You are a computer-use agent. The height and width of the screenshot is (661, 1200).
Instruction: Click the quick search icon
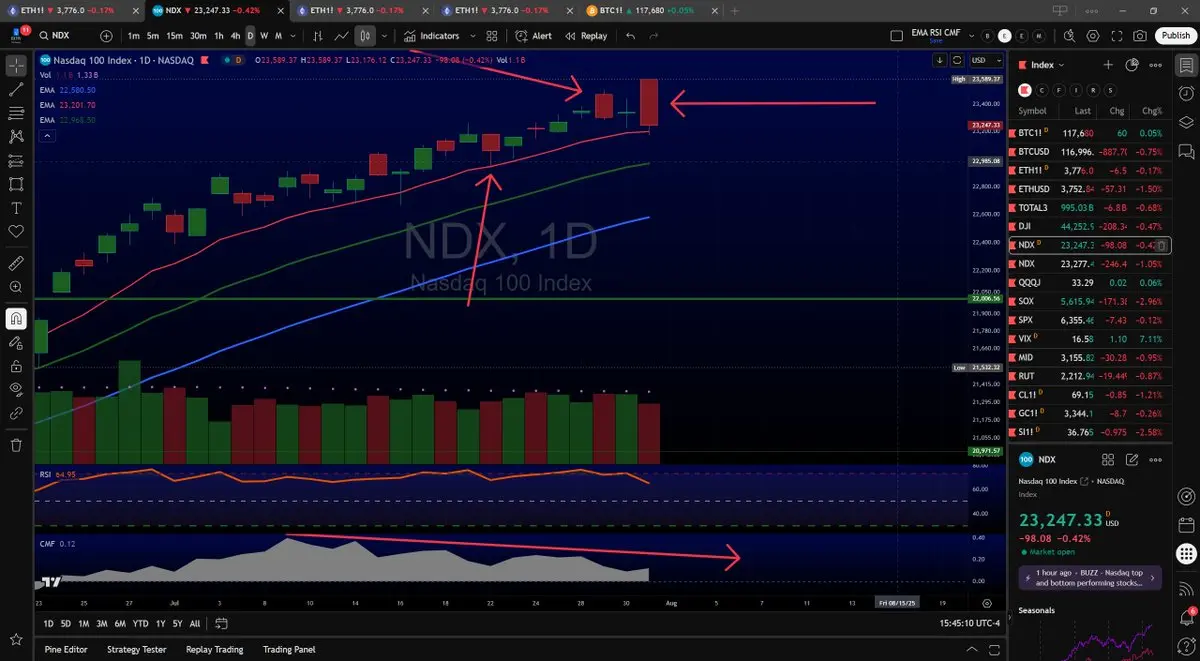coord(1070,35)
